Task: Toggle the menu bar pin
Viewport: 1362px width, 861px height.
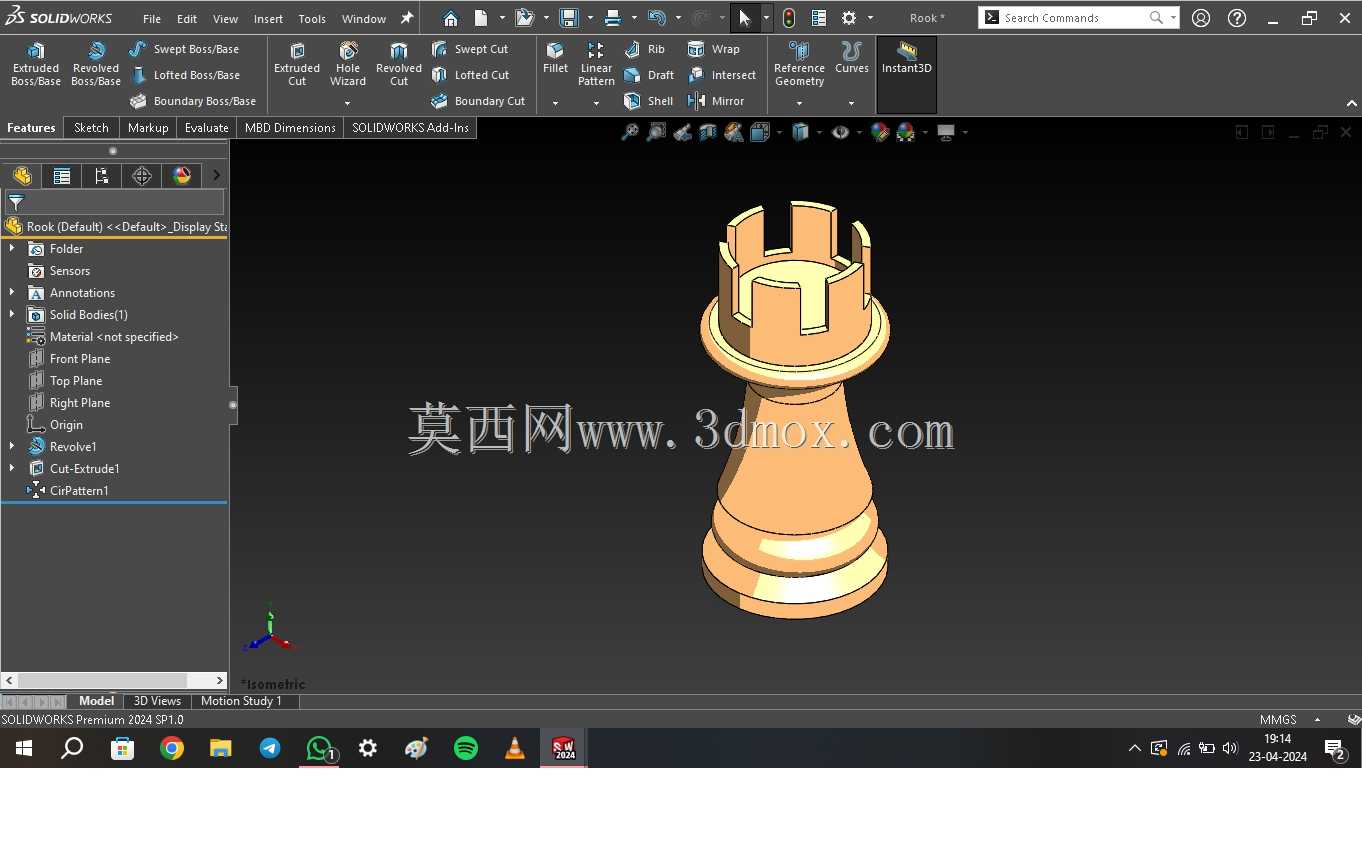Action: [407, 18]
